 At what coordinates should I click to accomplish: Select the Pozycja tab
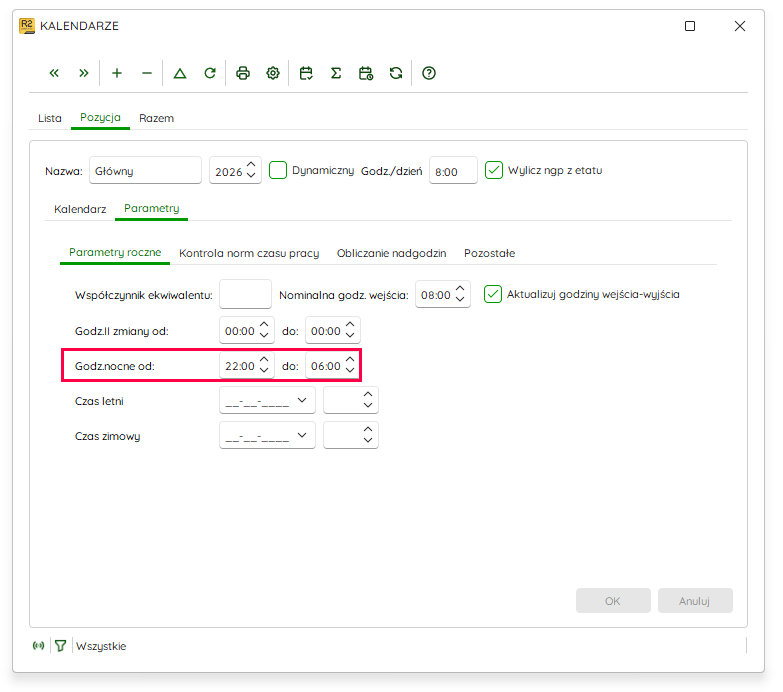click(x=100, y=118)
